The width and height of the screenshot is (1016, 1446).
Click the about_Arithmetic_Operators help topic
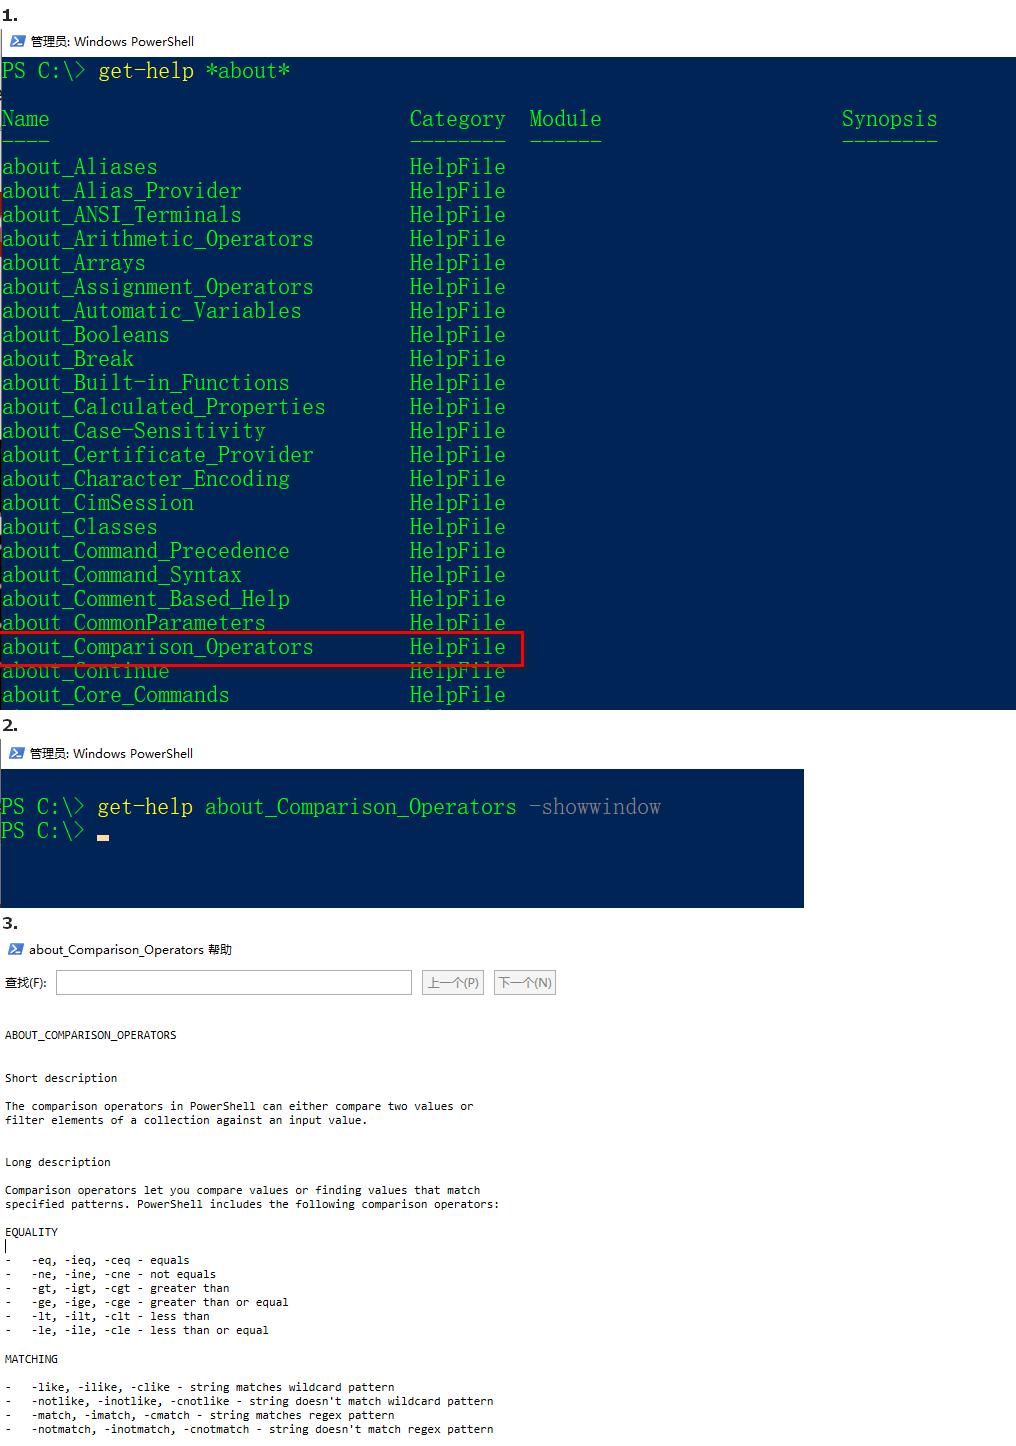pos(158,239)
